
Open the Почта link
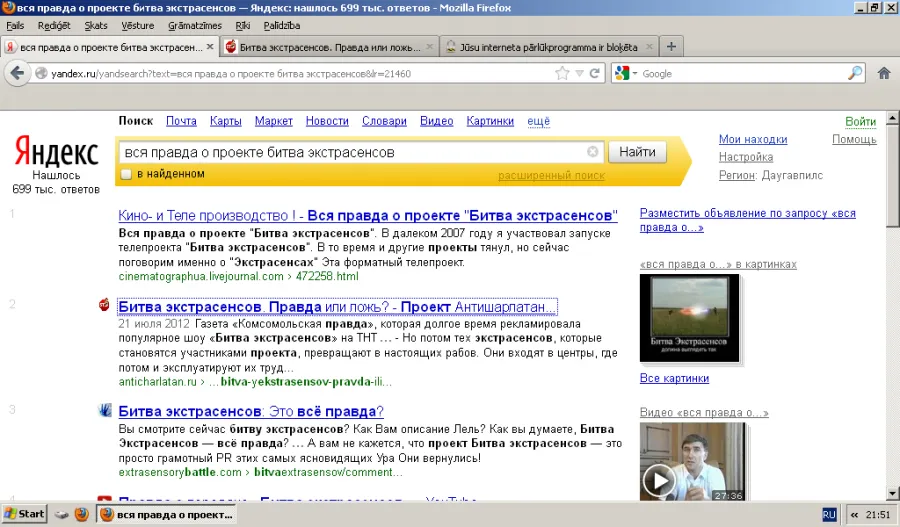[x=181, y=121]
